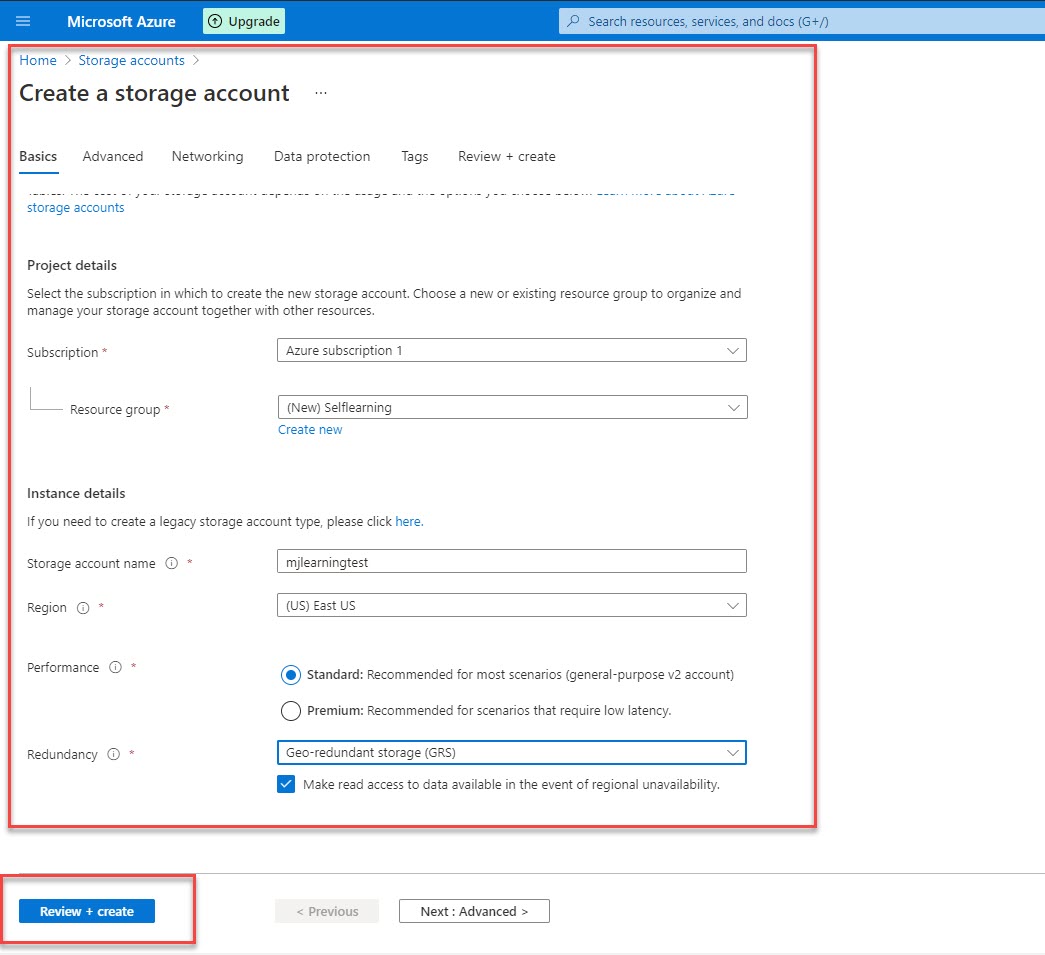Screen dimensions: 1045x955
Task: Click the Create new resource group link
Action: (310, 430)
